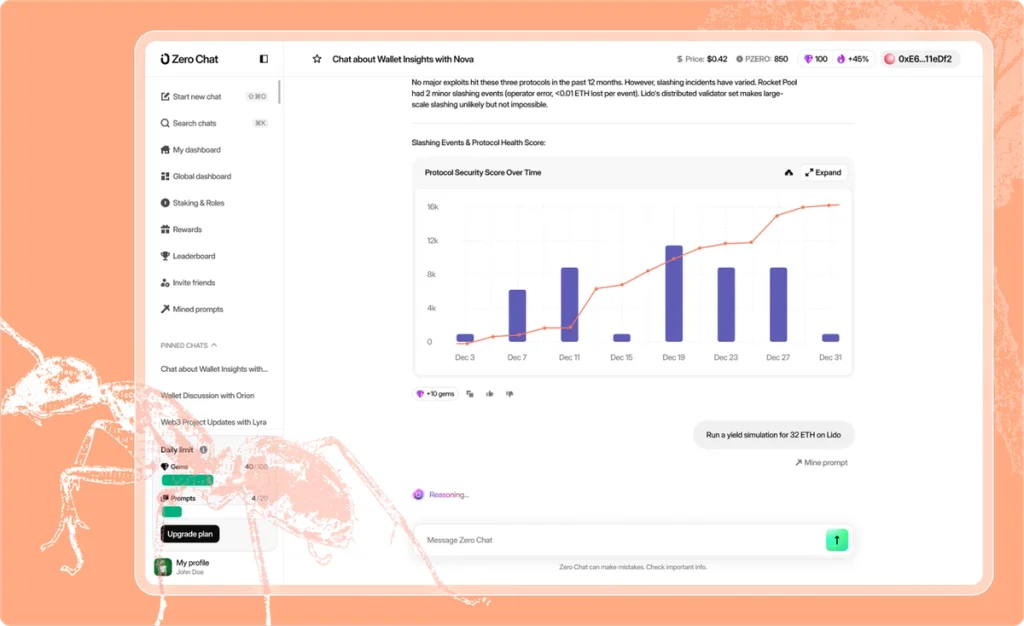Screen dimensions: 1024x626
Task: Click the Daily limit info icon
Action: [x=204, y=450]
